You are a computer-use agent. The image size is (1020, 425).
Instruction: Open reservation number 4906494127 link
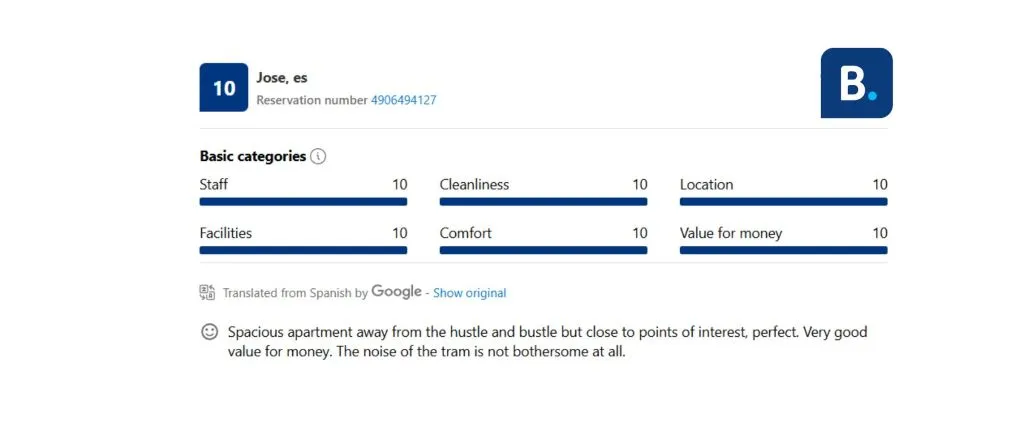pyautogui.click(x=403, y=100)
